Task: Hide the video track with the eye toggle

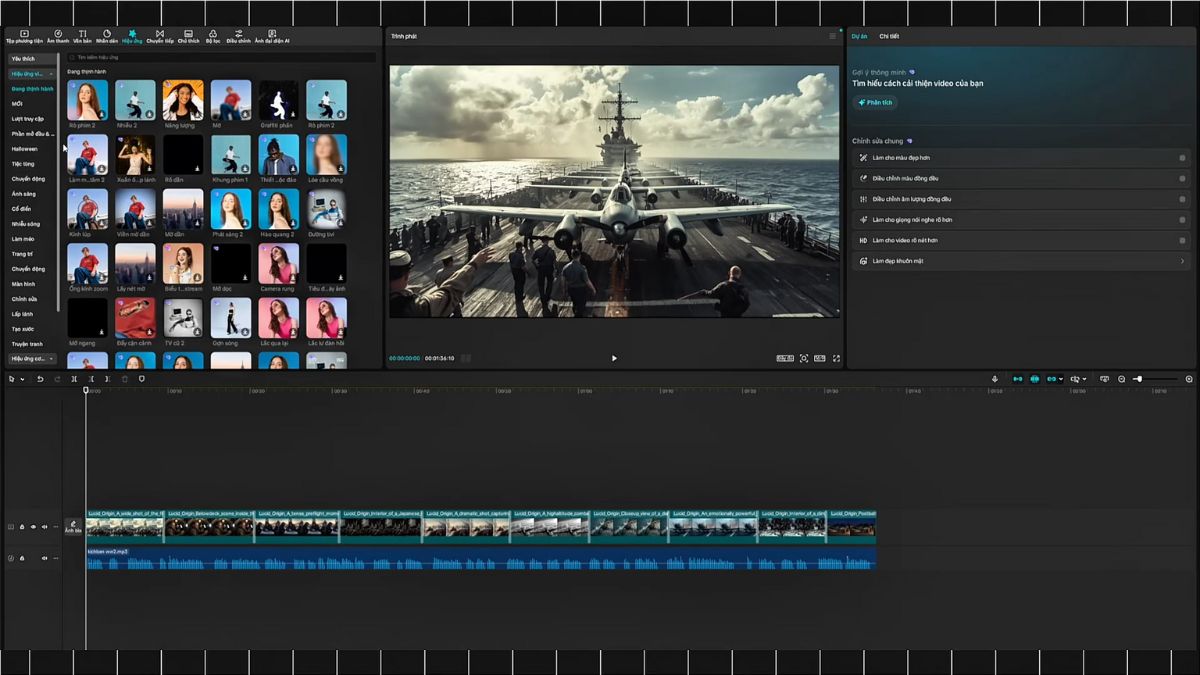Action: pyautogui.click(x=33, y=526)
